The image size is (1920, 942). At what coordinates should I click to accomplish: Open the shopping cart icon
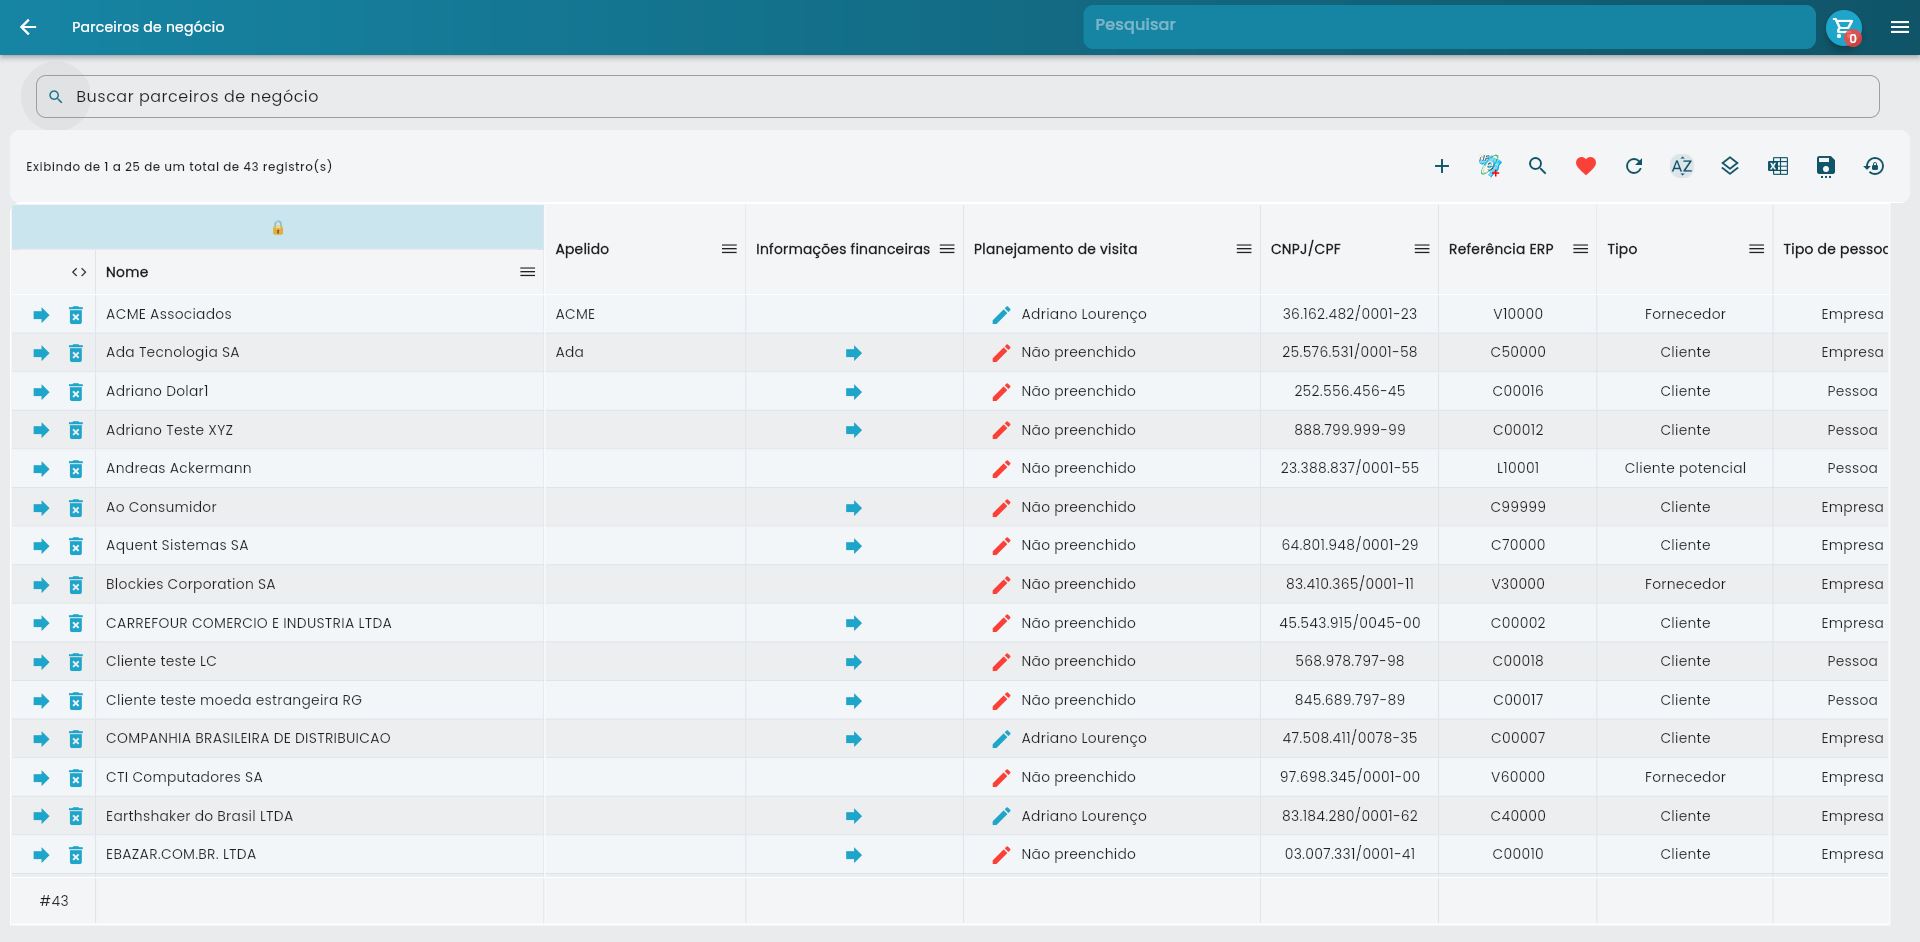click(x=1843, y=28)
